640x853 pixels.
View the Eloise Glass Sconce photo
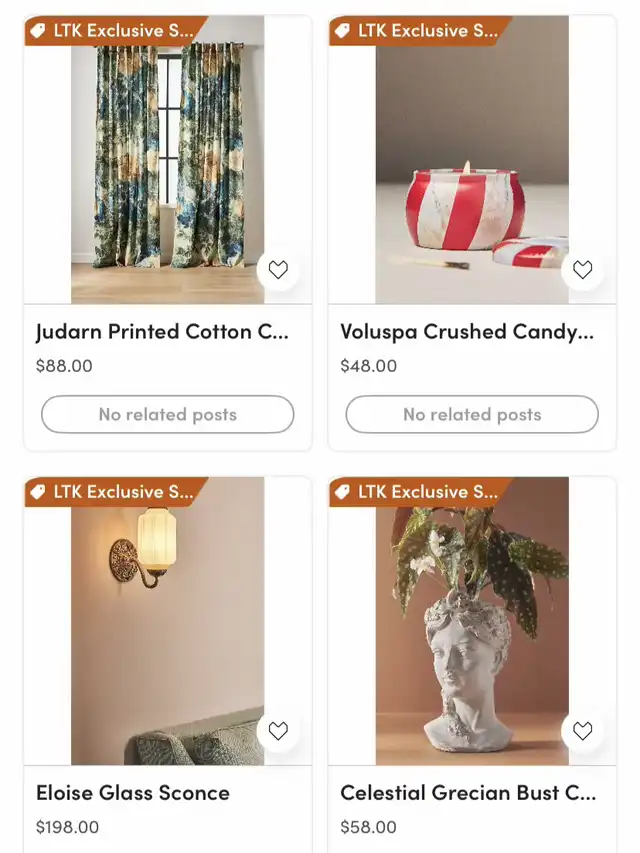click(168, 621)
